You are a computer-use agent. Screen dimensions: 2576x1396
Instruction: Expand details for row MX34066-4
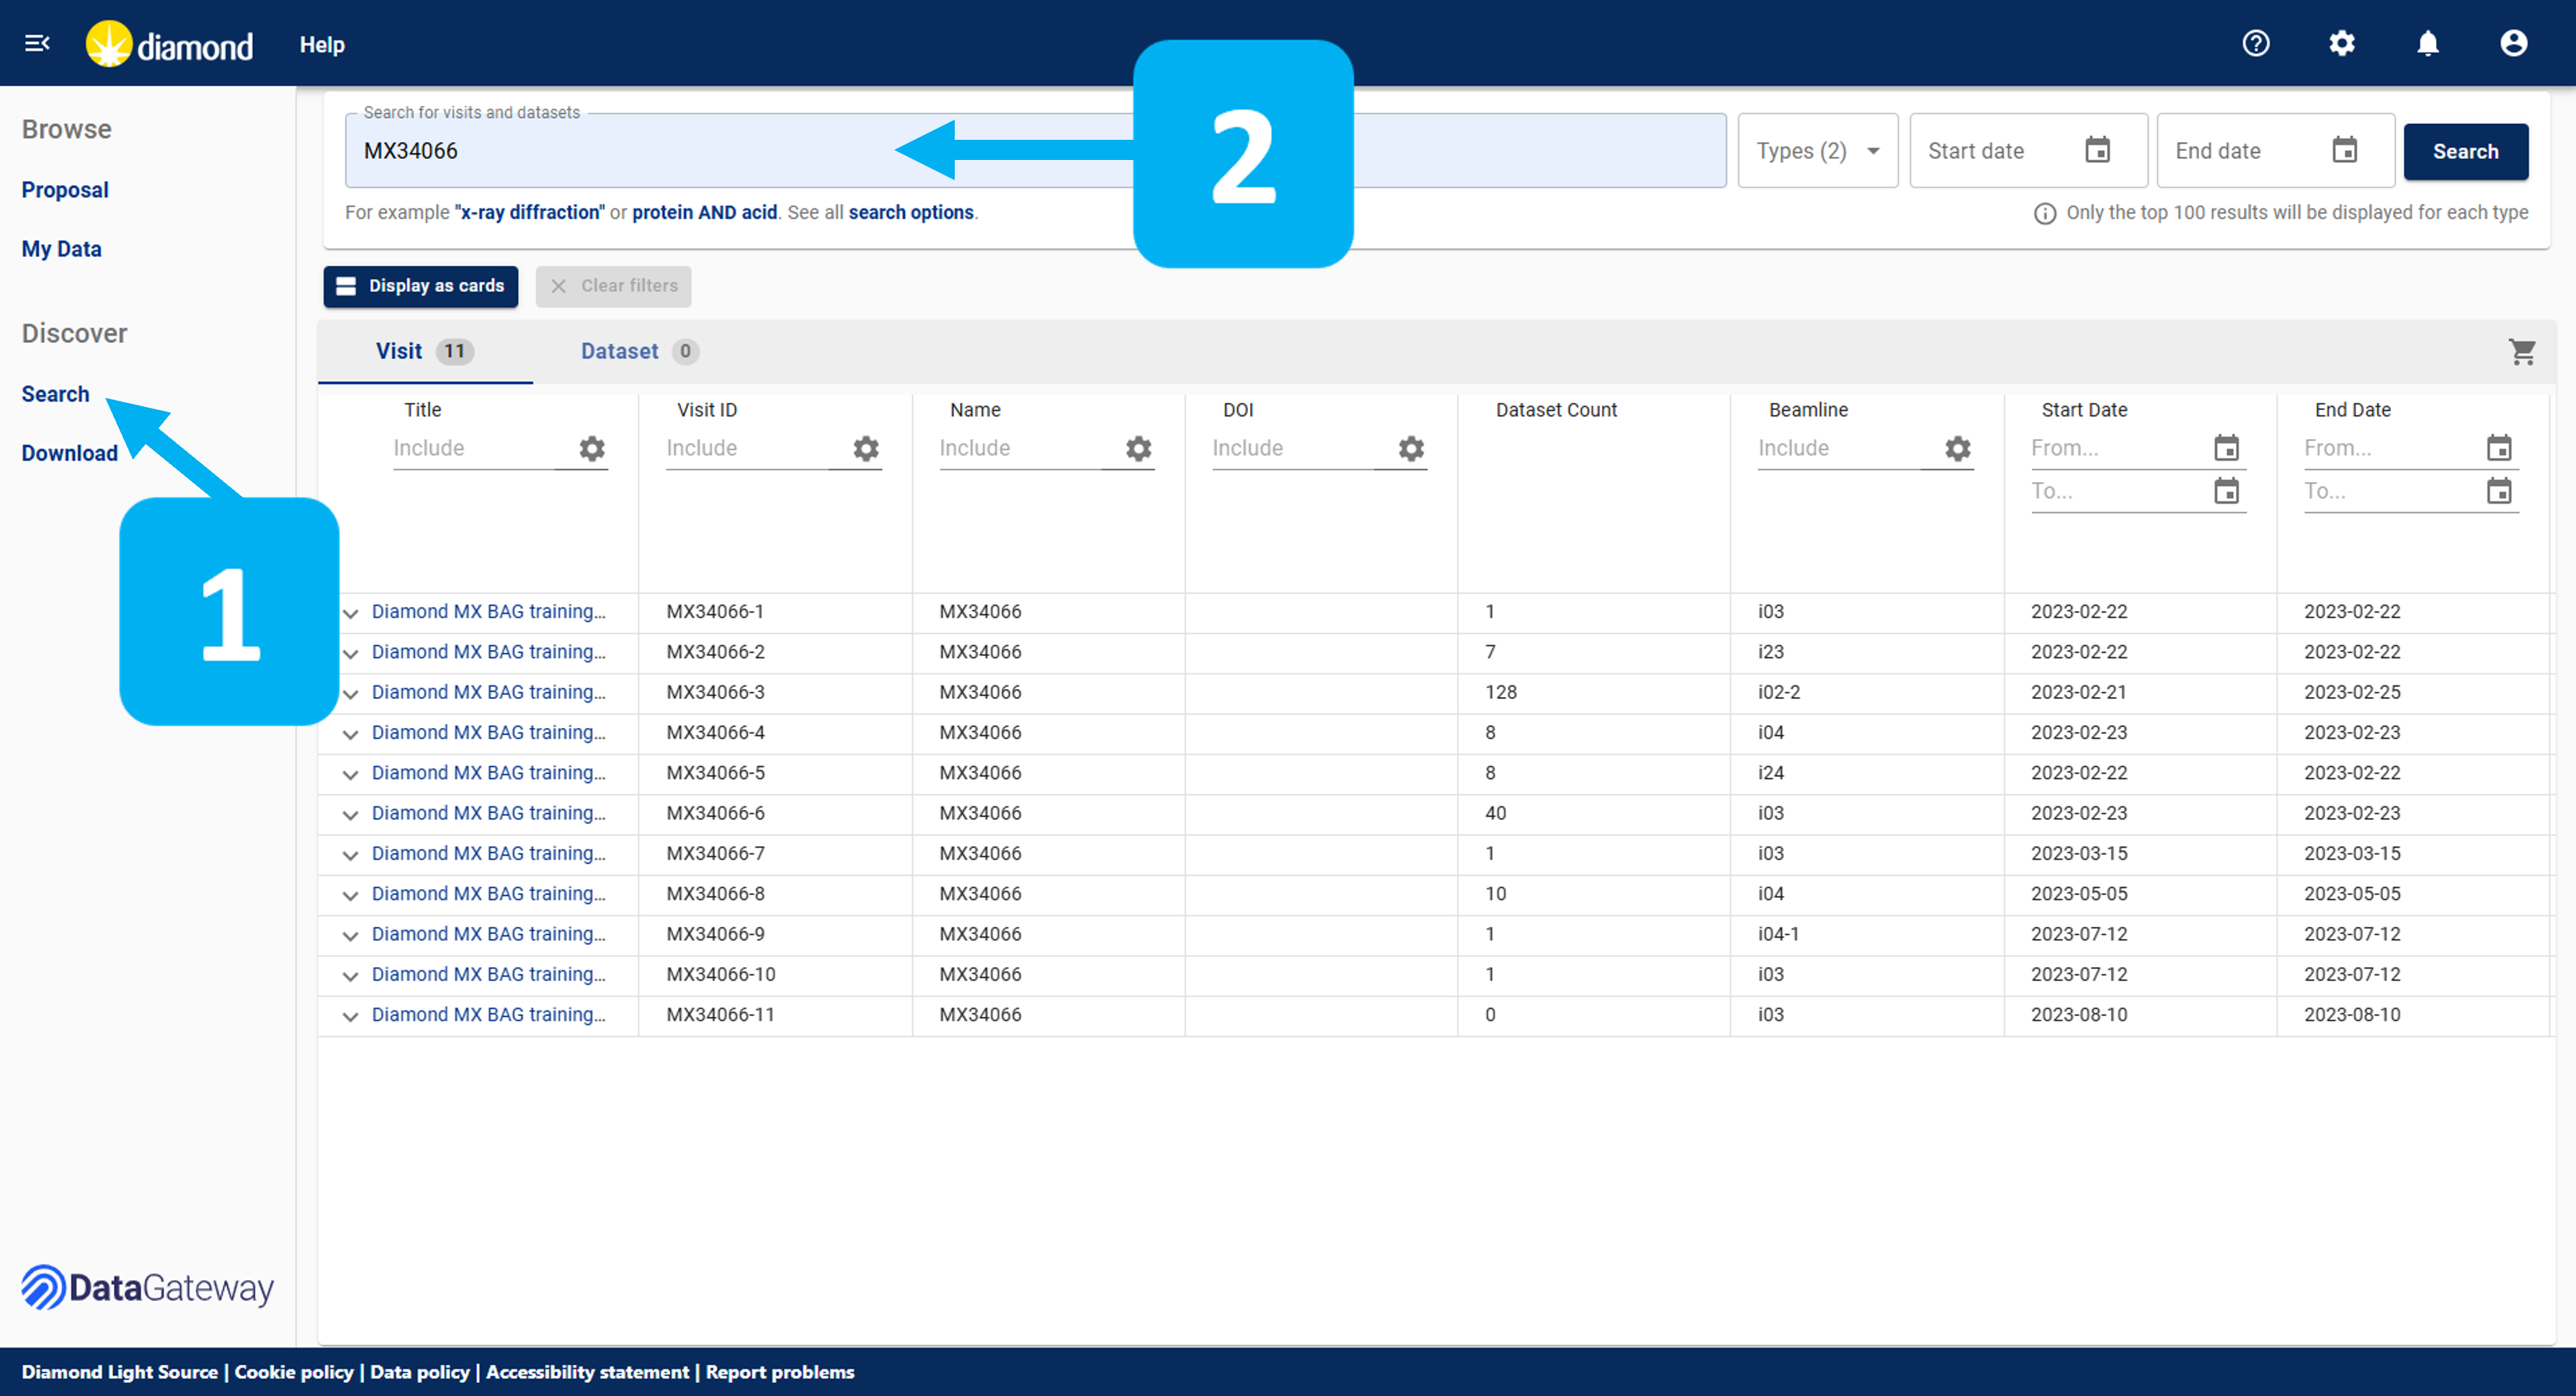click(x=350, y=734)
